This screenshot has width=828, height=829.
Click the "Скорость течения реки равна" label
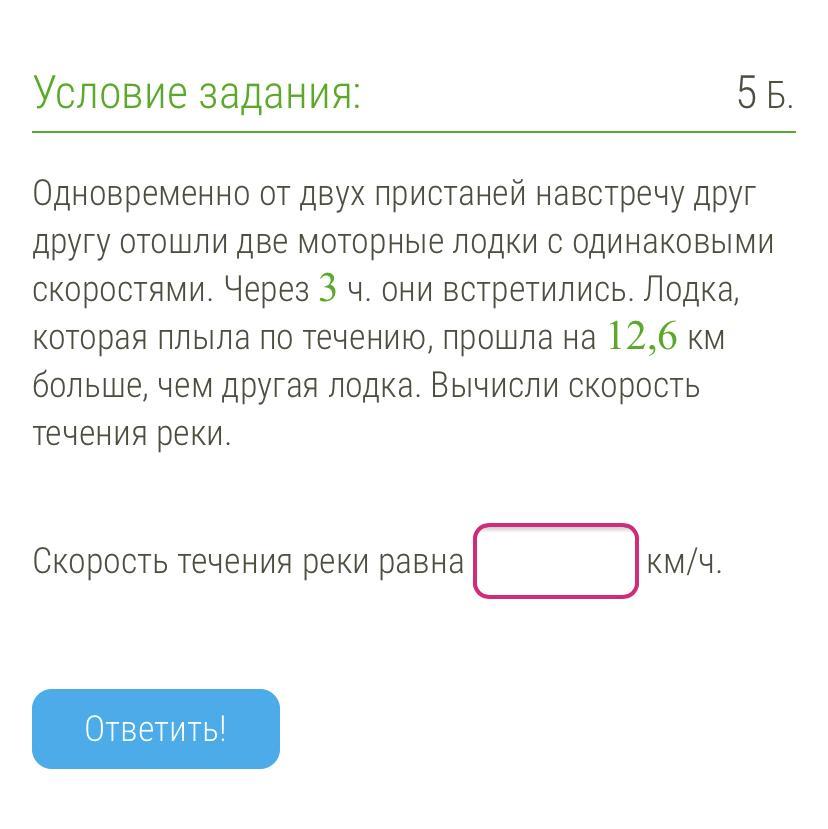pos(248,562)
